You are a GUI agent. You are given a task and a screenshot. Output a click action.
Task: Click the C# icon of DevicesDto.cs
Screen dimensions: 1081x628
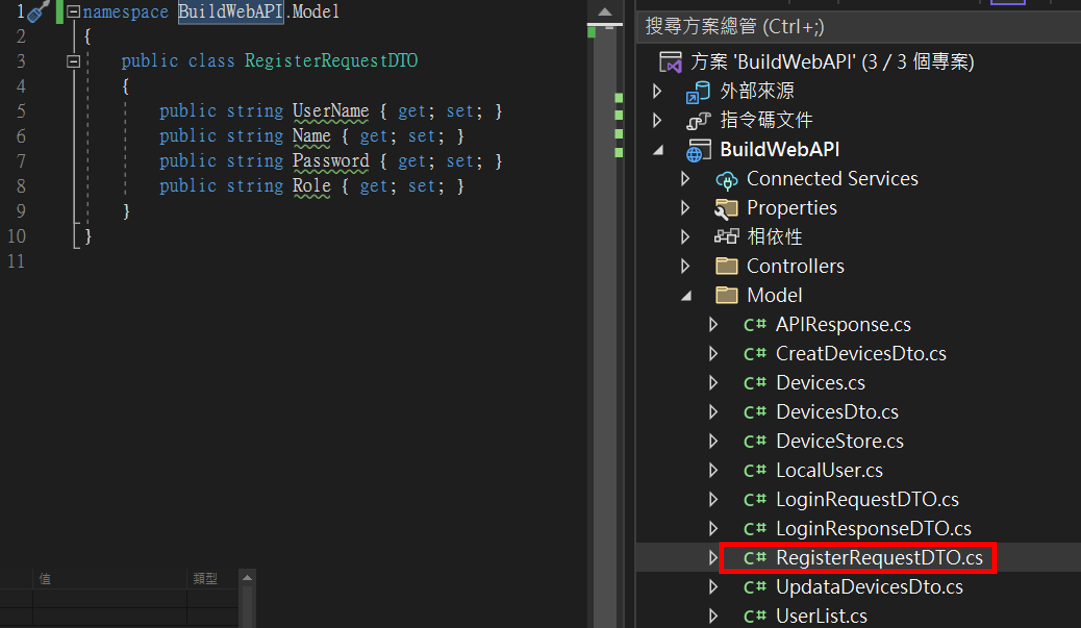click(x=755, y=412)
